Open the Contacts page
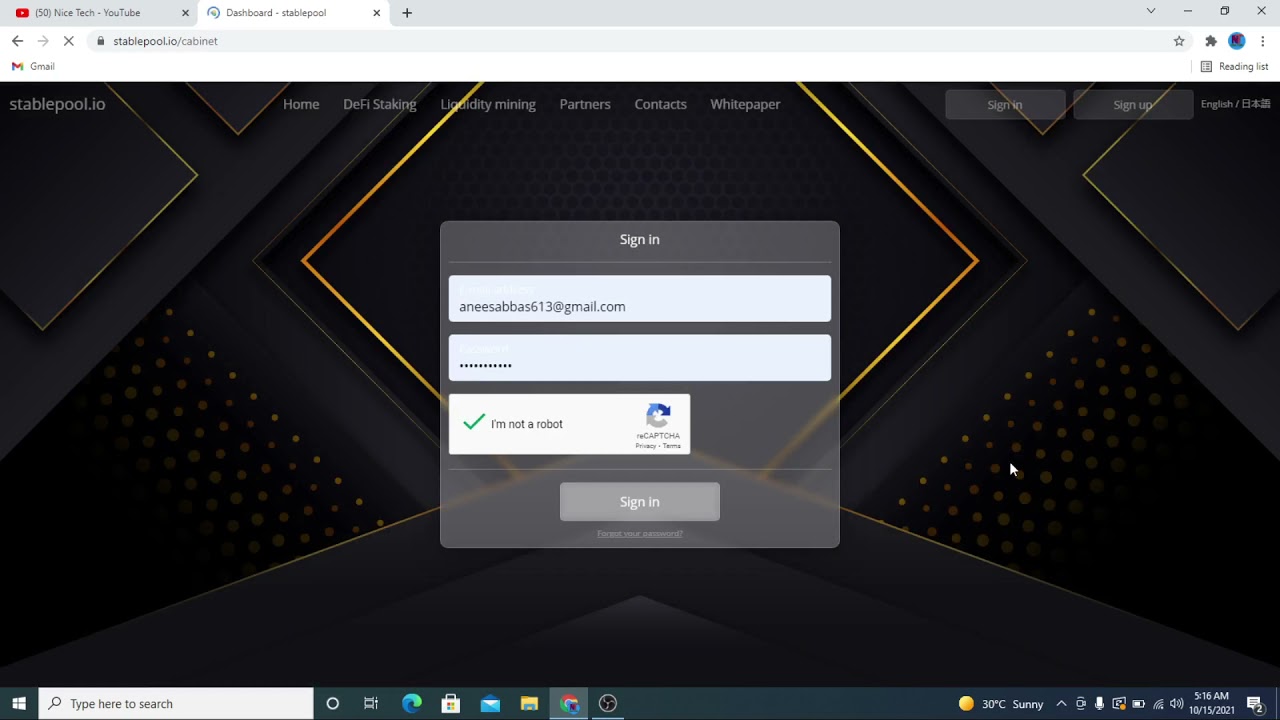The height and width of the screenshot is (720, 1280). click(x=660, y=104)
